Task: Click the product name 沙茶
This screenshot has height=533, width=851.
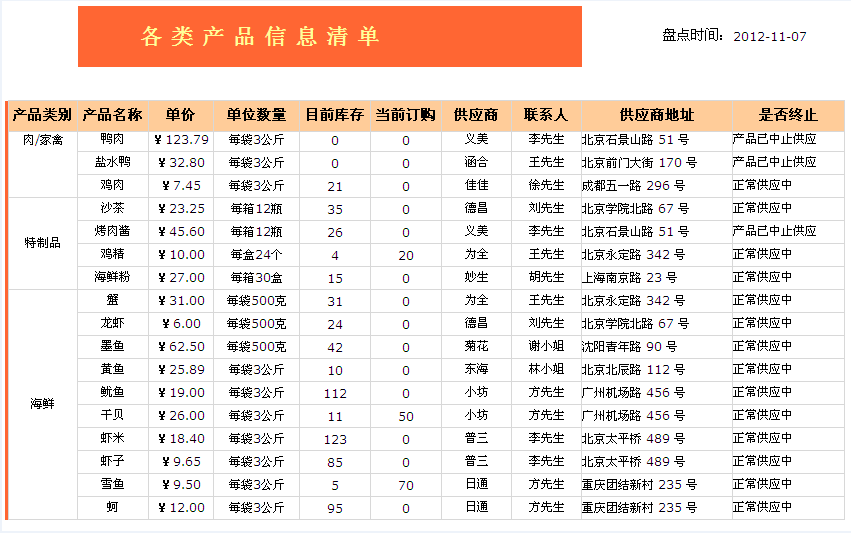Action: pos(112,208)
